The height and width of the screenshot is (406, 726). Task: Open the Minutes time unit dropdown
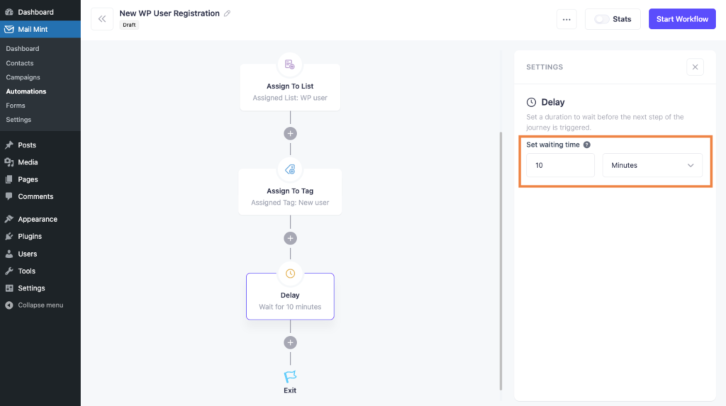[652, 165]
